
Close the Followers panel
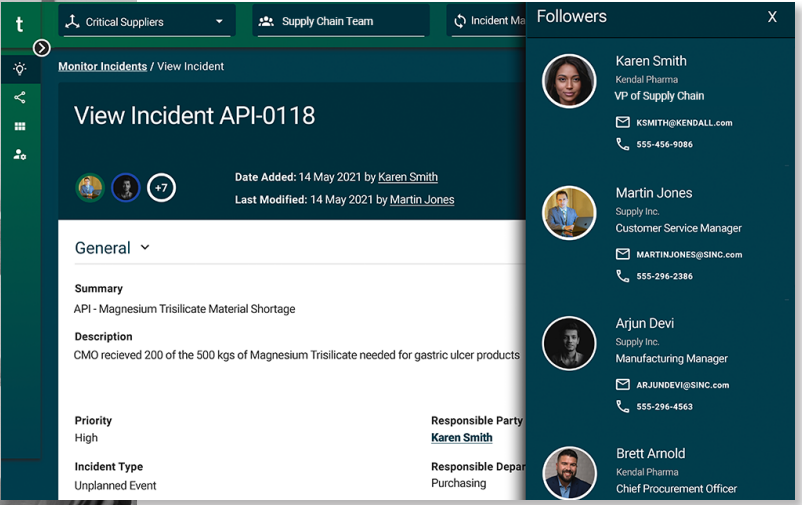click(x=772, y=17)
